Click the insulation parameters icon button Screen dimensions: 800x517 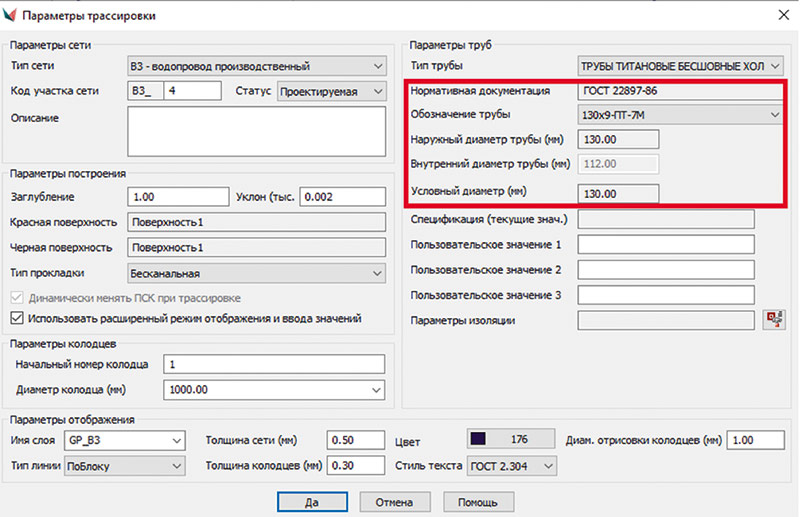[x=773, y=320]
